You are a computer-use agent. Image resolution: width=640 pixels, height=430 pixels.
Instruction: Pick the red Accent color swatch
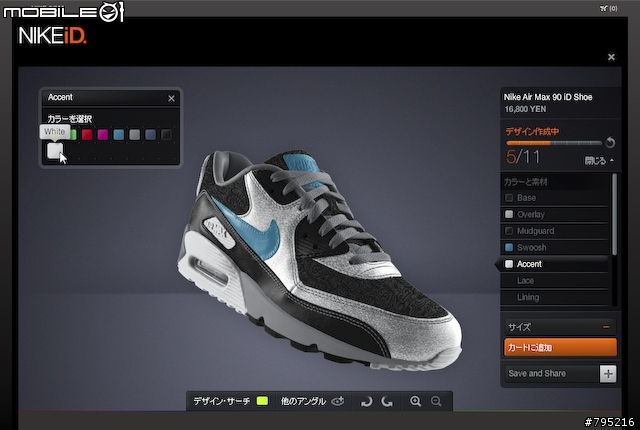[x=87, y=135]
